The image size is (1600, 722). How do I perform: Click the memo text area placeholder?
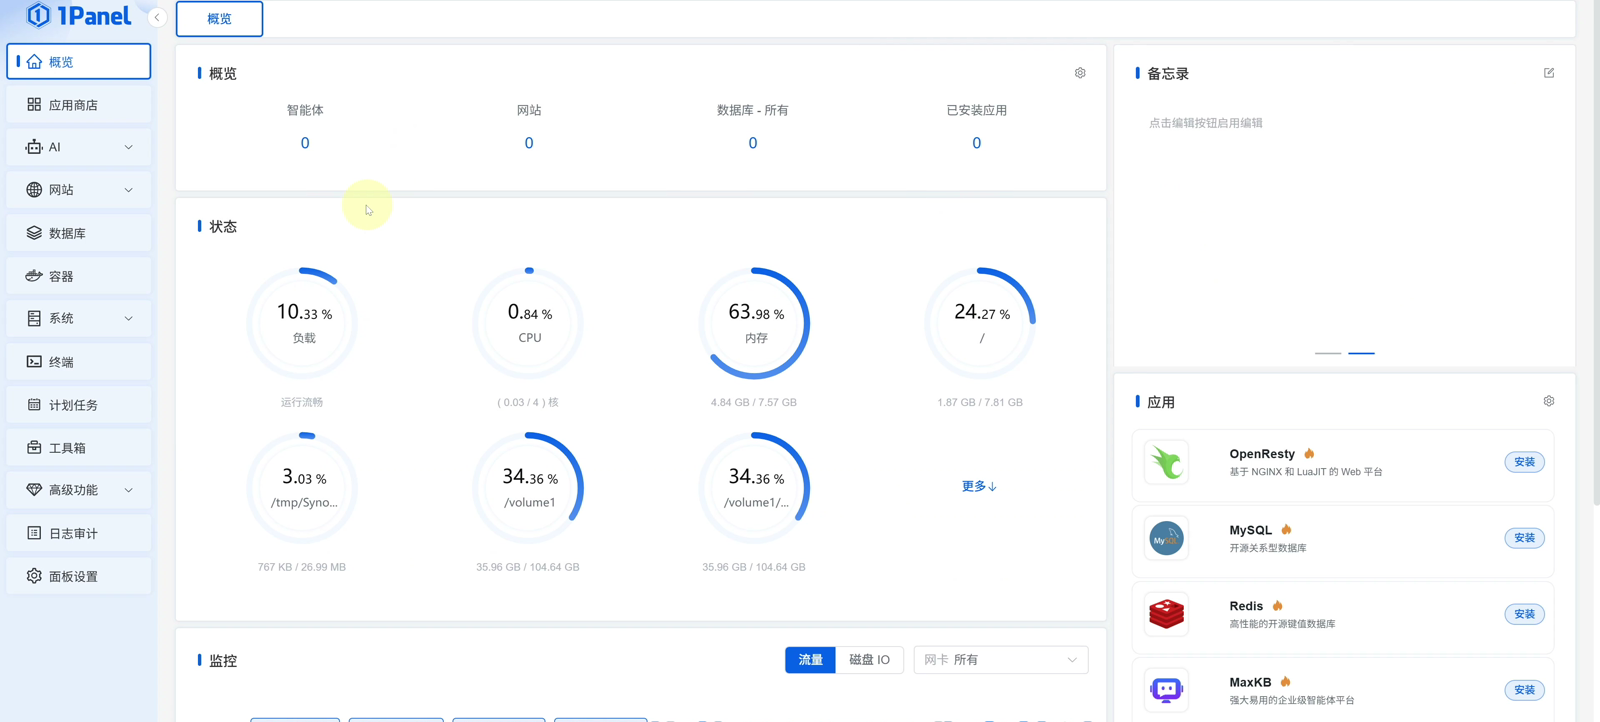click(1206, 123)
